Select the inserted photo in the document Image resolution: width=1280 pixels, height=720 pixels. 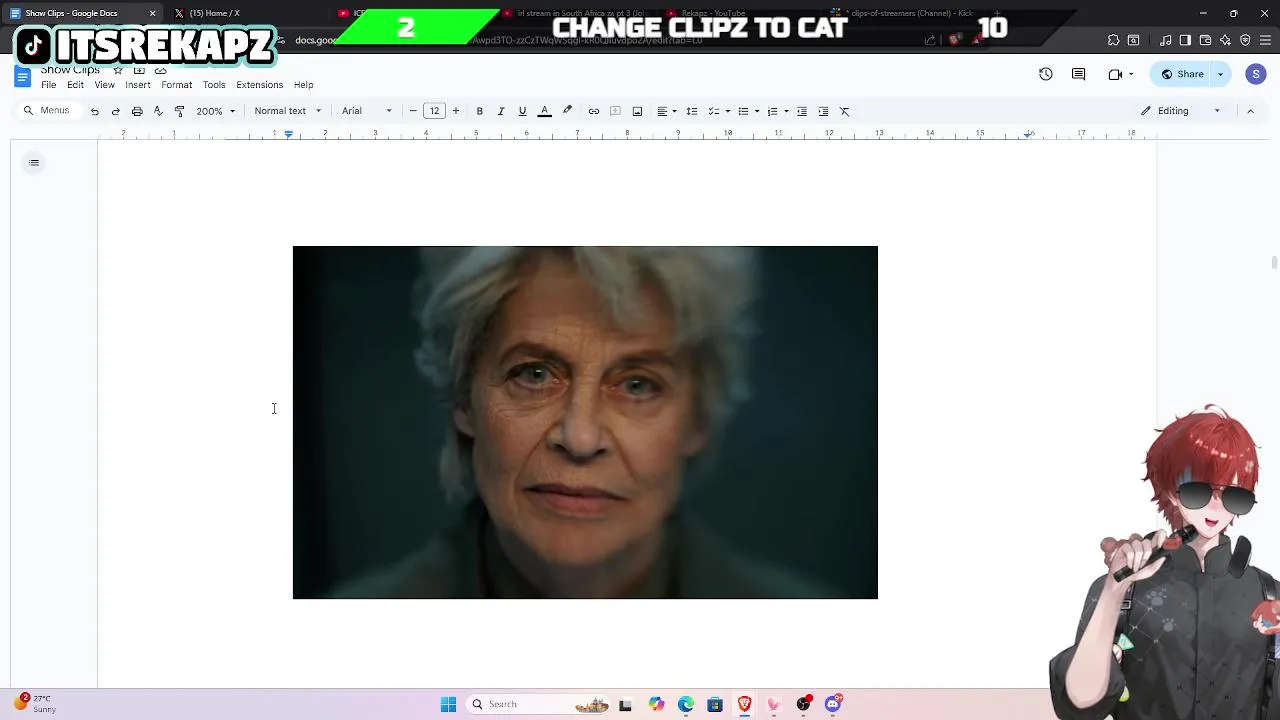tap(585, 422)
